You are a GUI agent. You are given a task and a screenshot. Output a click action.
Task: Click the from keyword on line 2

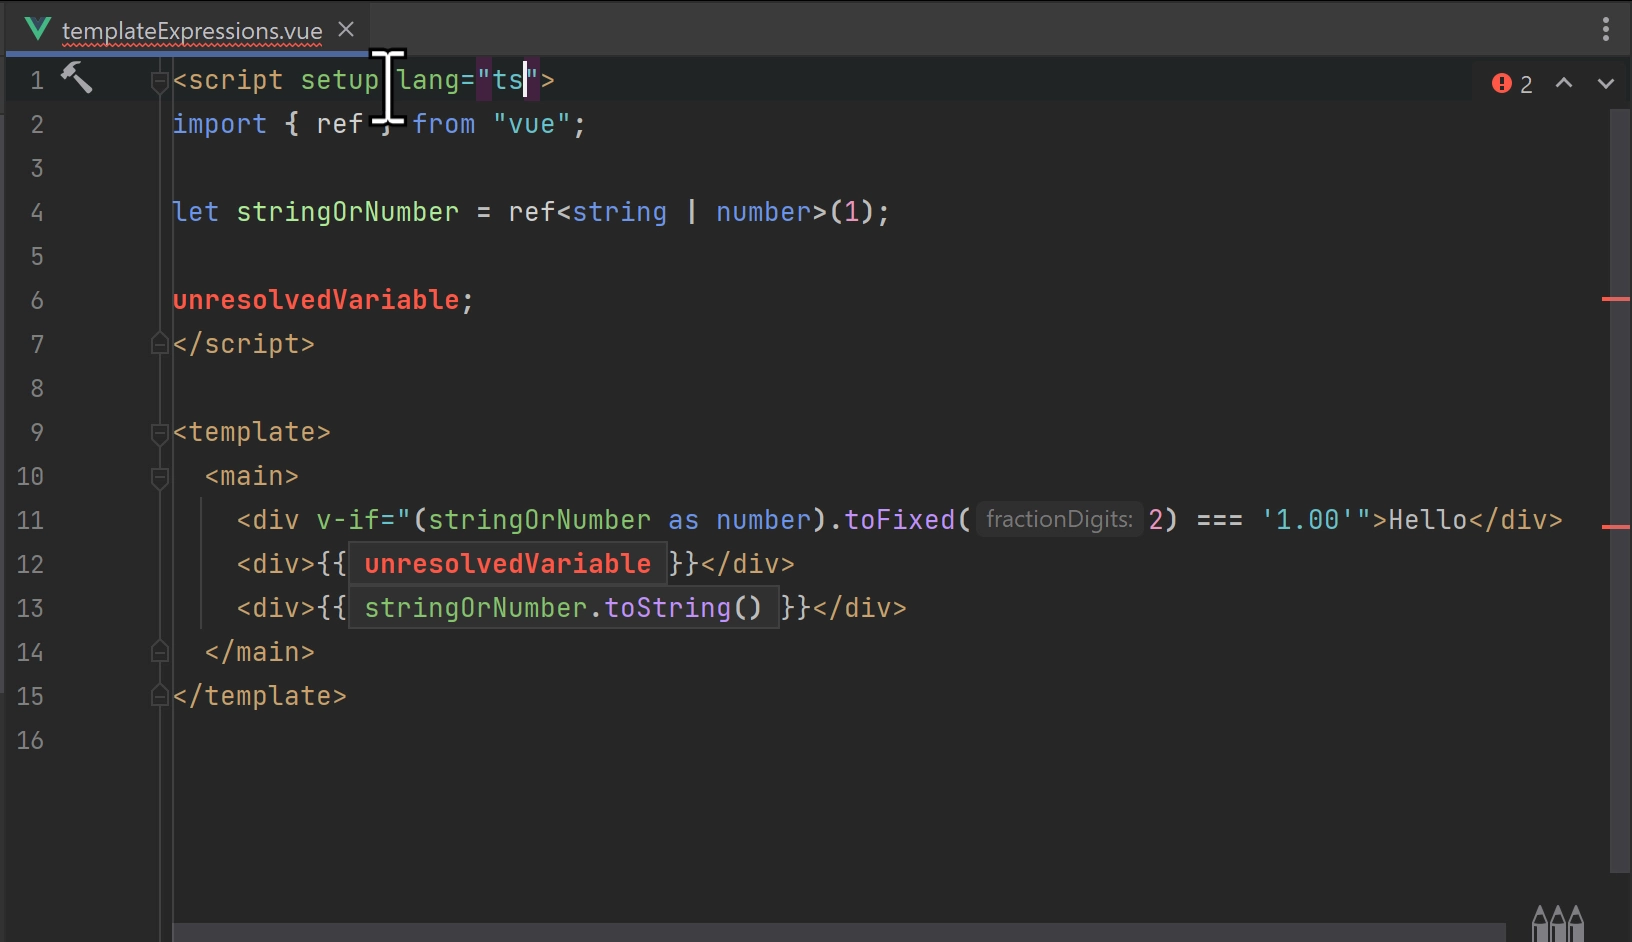[444, 124]
